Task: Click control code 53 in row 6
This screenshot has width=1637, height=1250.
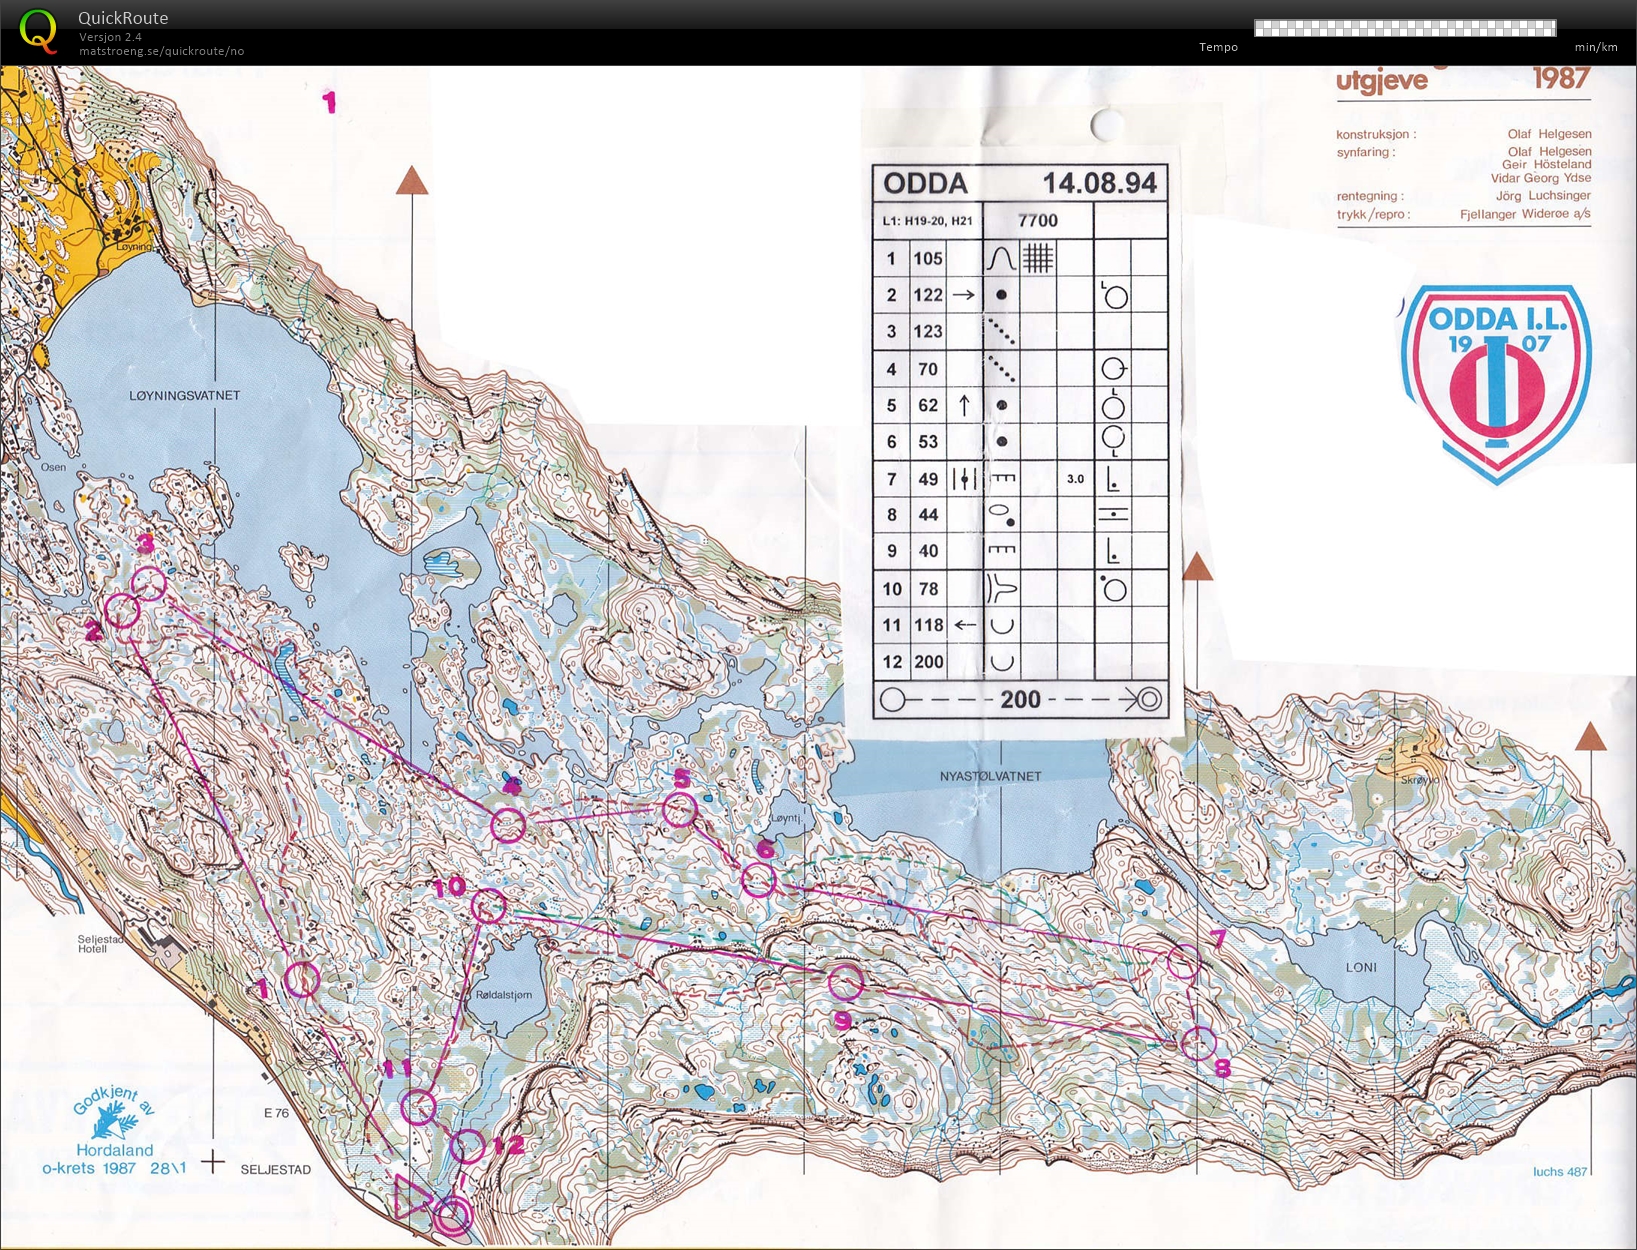Action: [928, 441]
